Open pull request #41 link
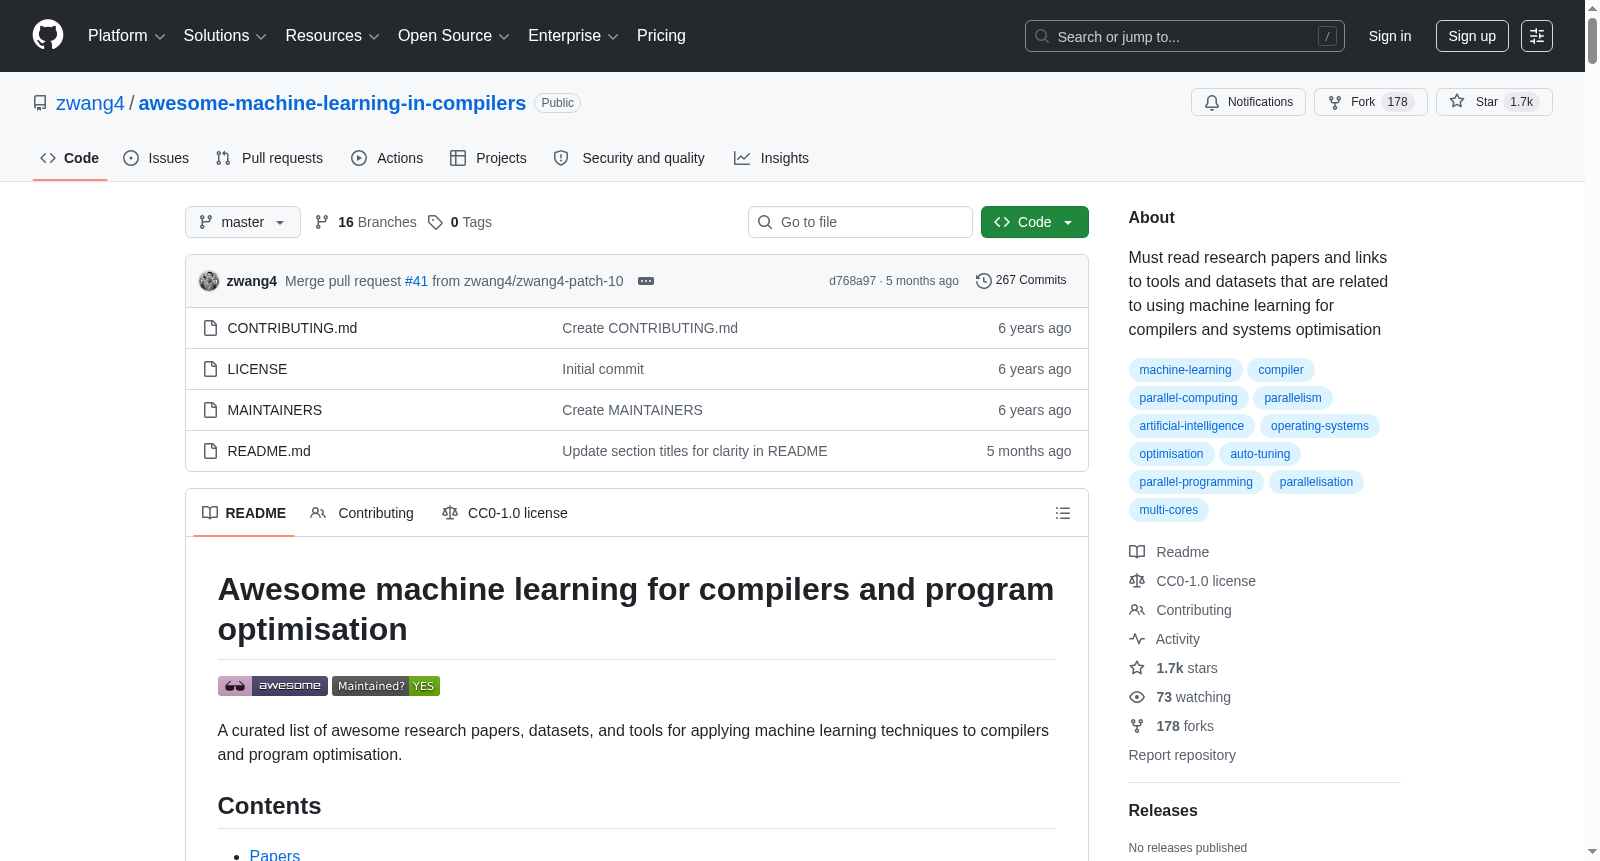The width and height of the screenshot is (1600, 861). (416, 281)
